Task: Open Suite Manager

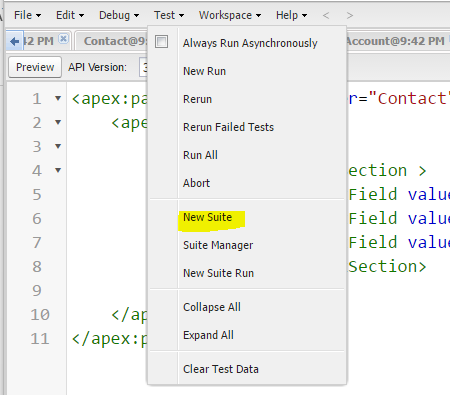Action: click(247, 245)
